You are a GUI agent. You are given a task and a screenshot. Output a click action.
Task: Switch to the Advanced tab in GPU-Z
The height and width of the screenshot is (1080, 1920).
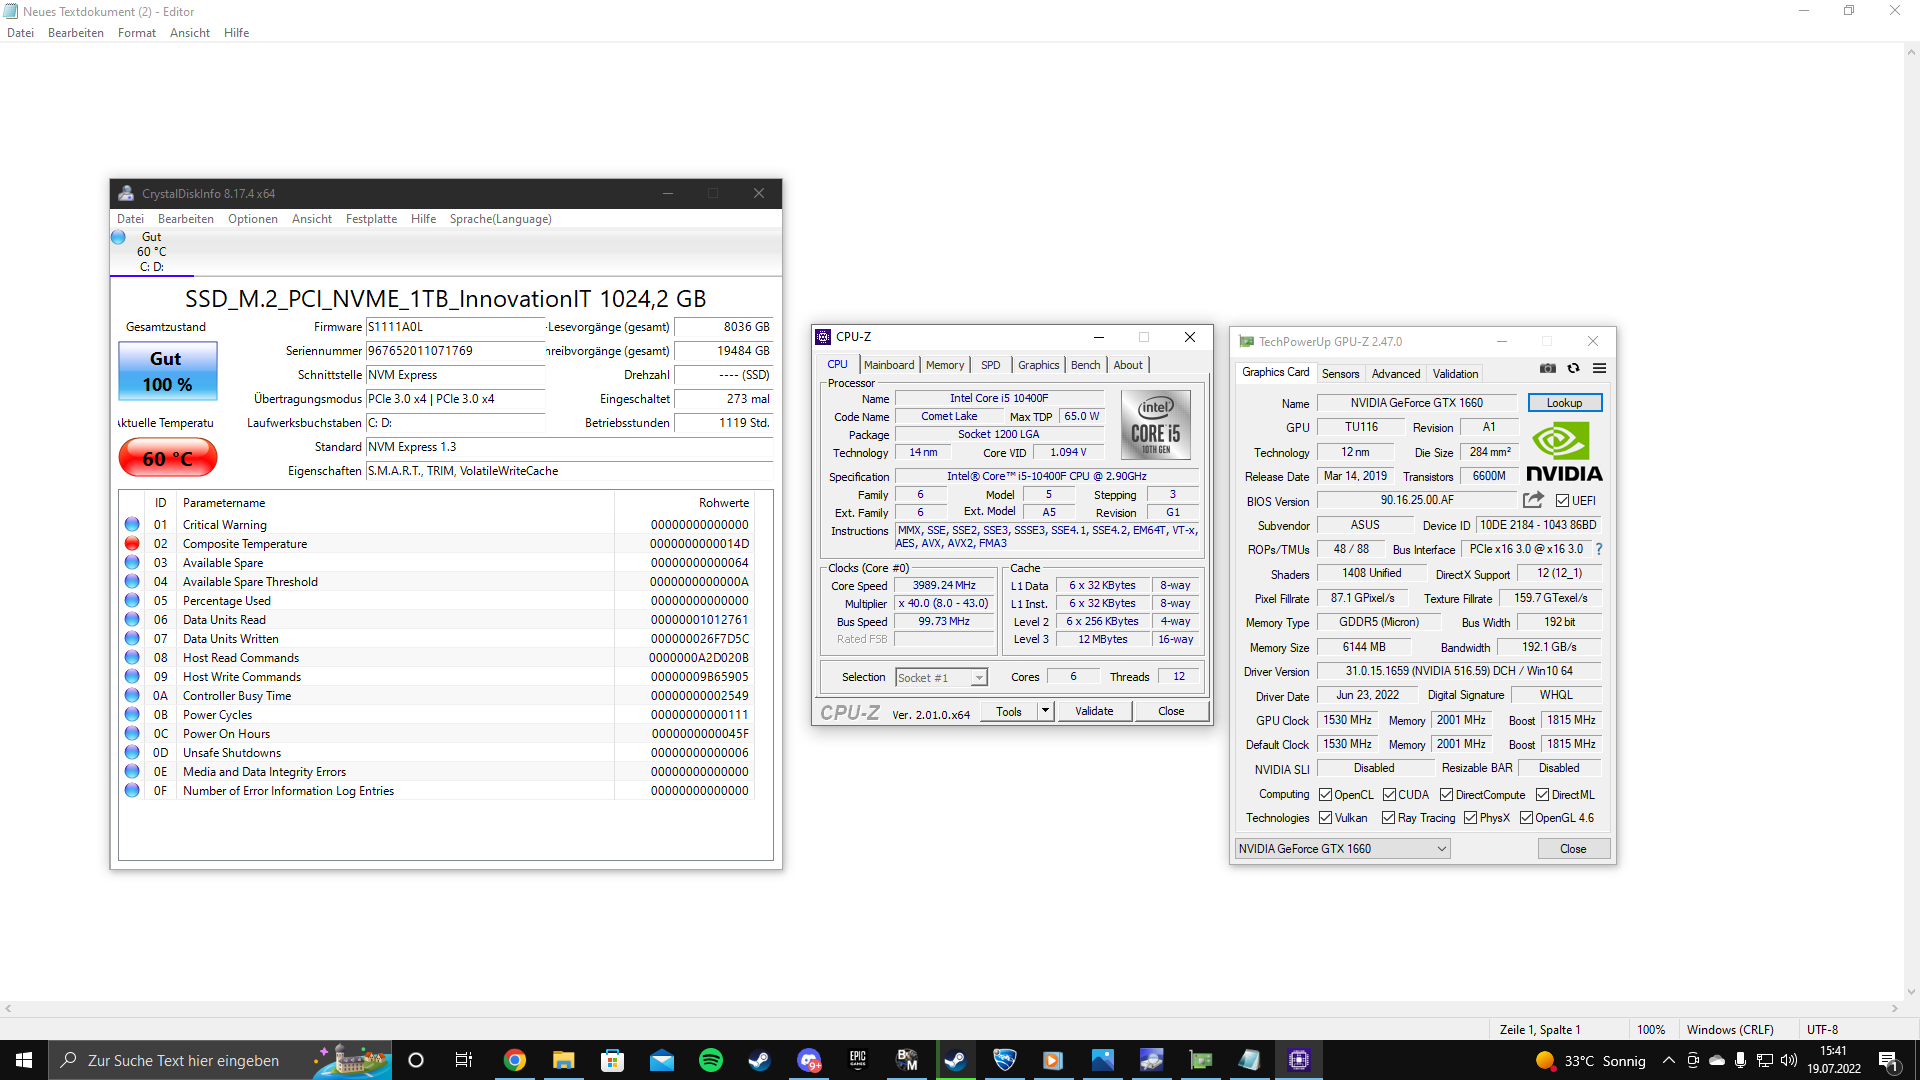tap(1396, 374)
